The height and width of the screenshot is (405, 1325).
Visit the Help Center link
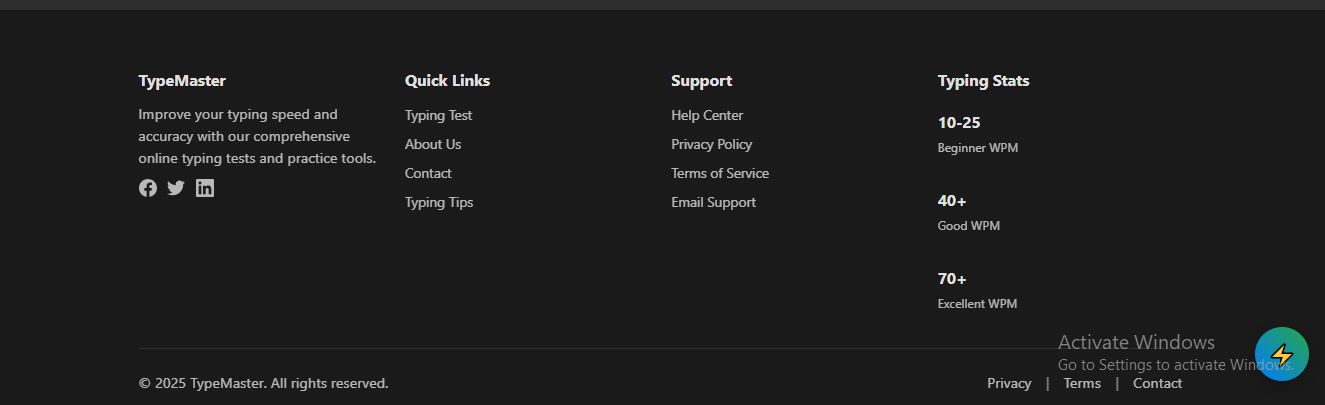(x=707, y=115)
